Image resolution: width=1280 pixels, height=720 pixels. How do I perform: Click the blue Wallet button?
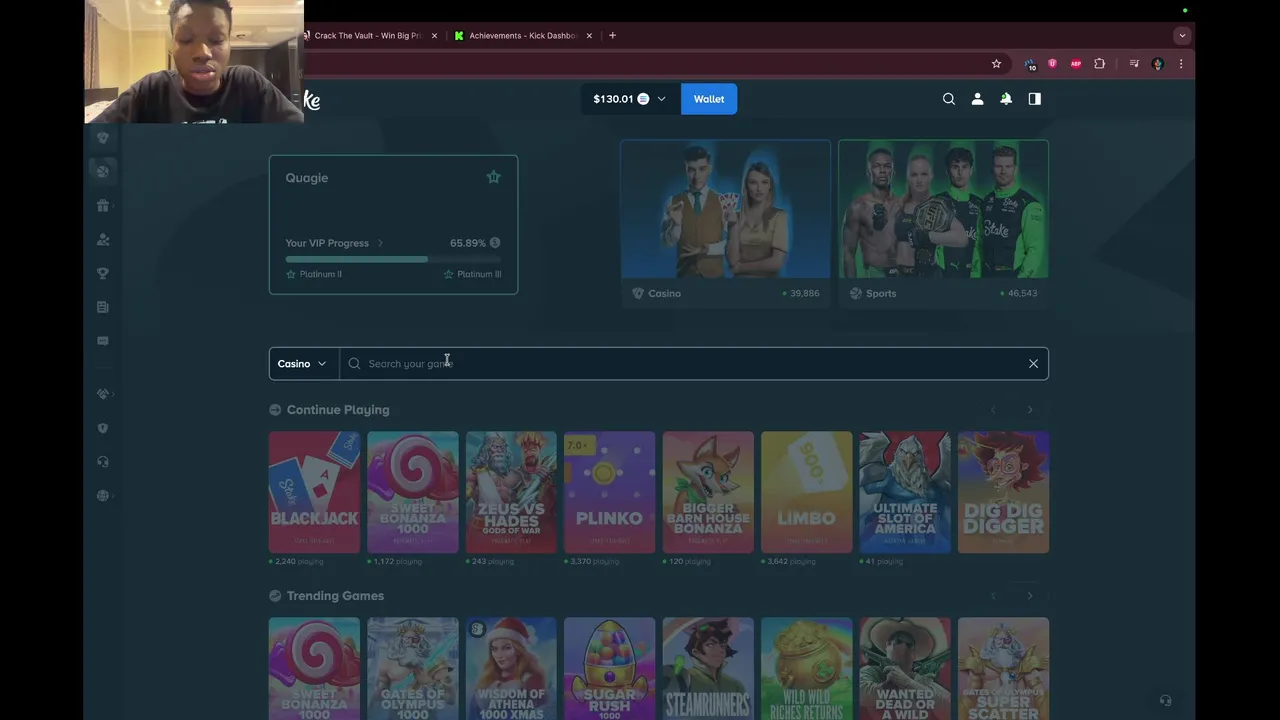[x=709, y=99]
